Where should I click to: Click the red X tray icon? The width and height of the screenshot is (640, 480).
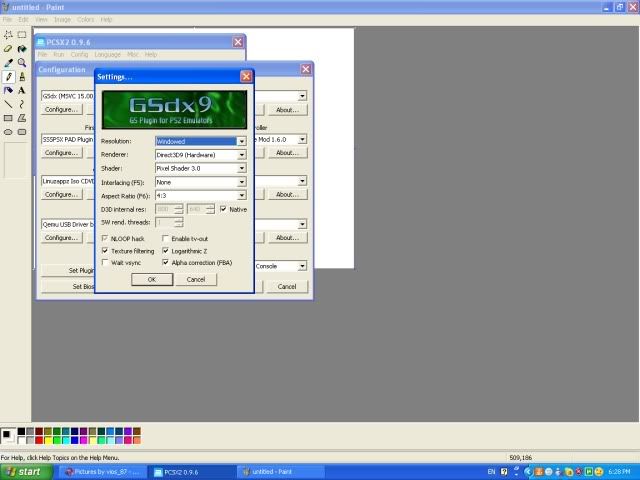pyautogui.click(x=578, y=472)
